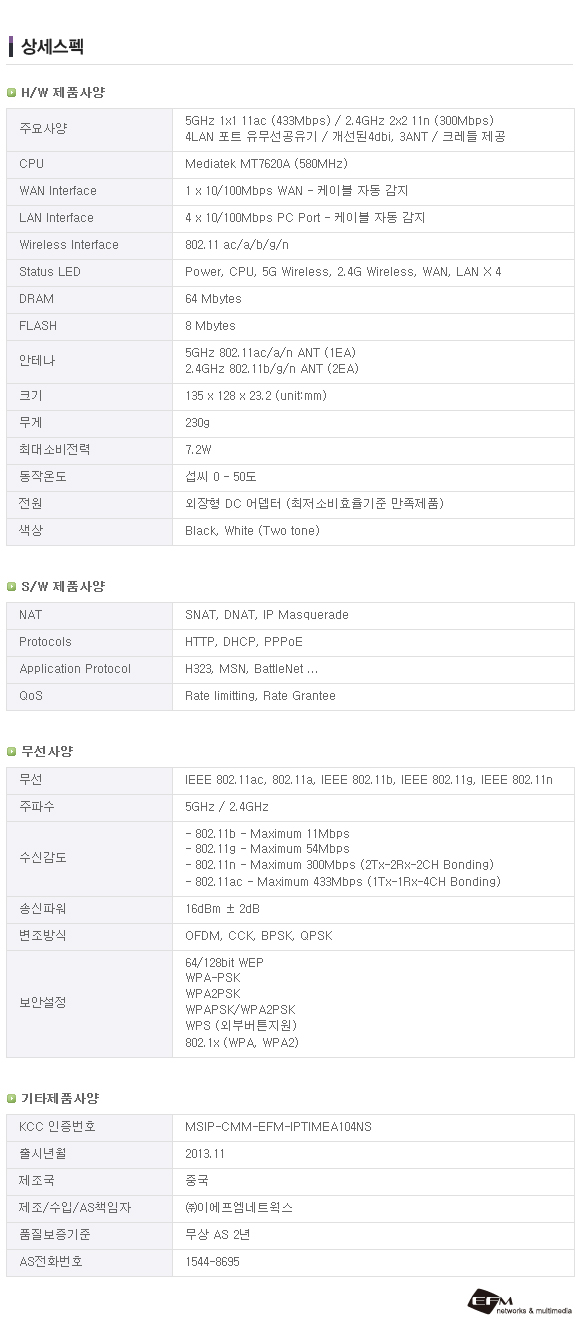The height and width of the screenshot is (1323, 580).
Task: Click the Mediatek MT7620A (580MHz) value
Action: pos(266,164)
